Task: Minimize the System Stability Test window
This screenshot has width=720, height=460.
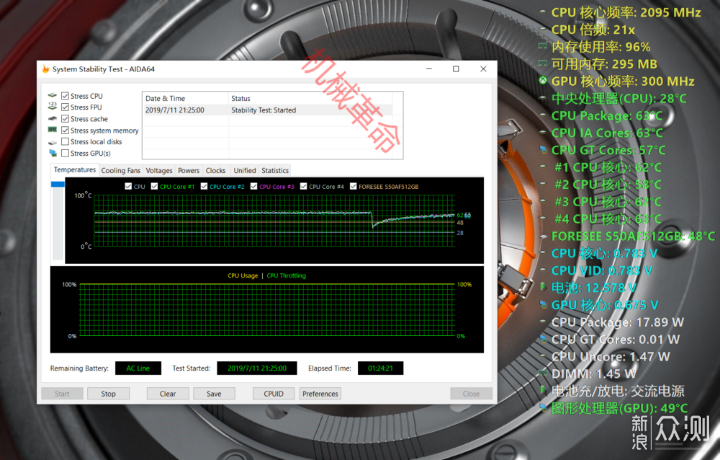Action: click(x=429, y=69)
